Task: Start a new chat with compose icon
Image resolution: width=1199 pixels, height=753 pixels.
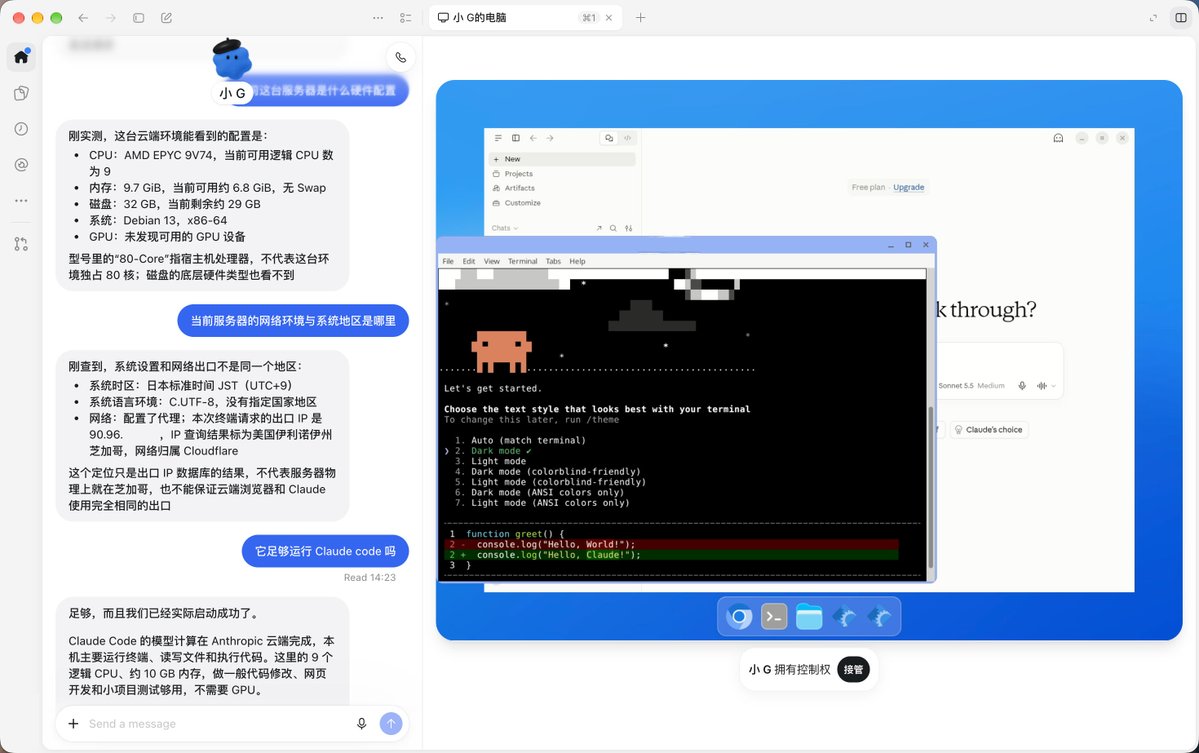Action: coord(167,18)
